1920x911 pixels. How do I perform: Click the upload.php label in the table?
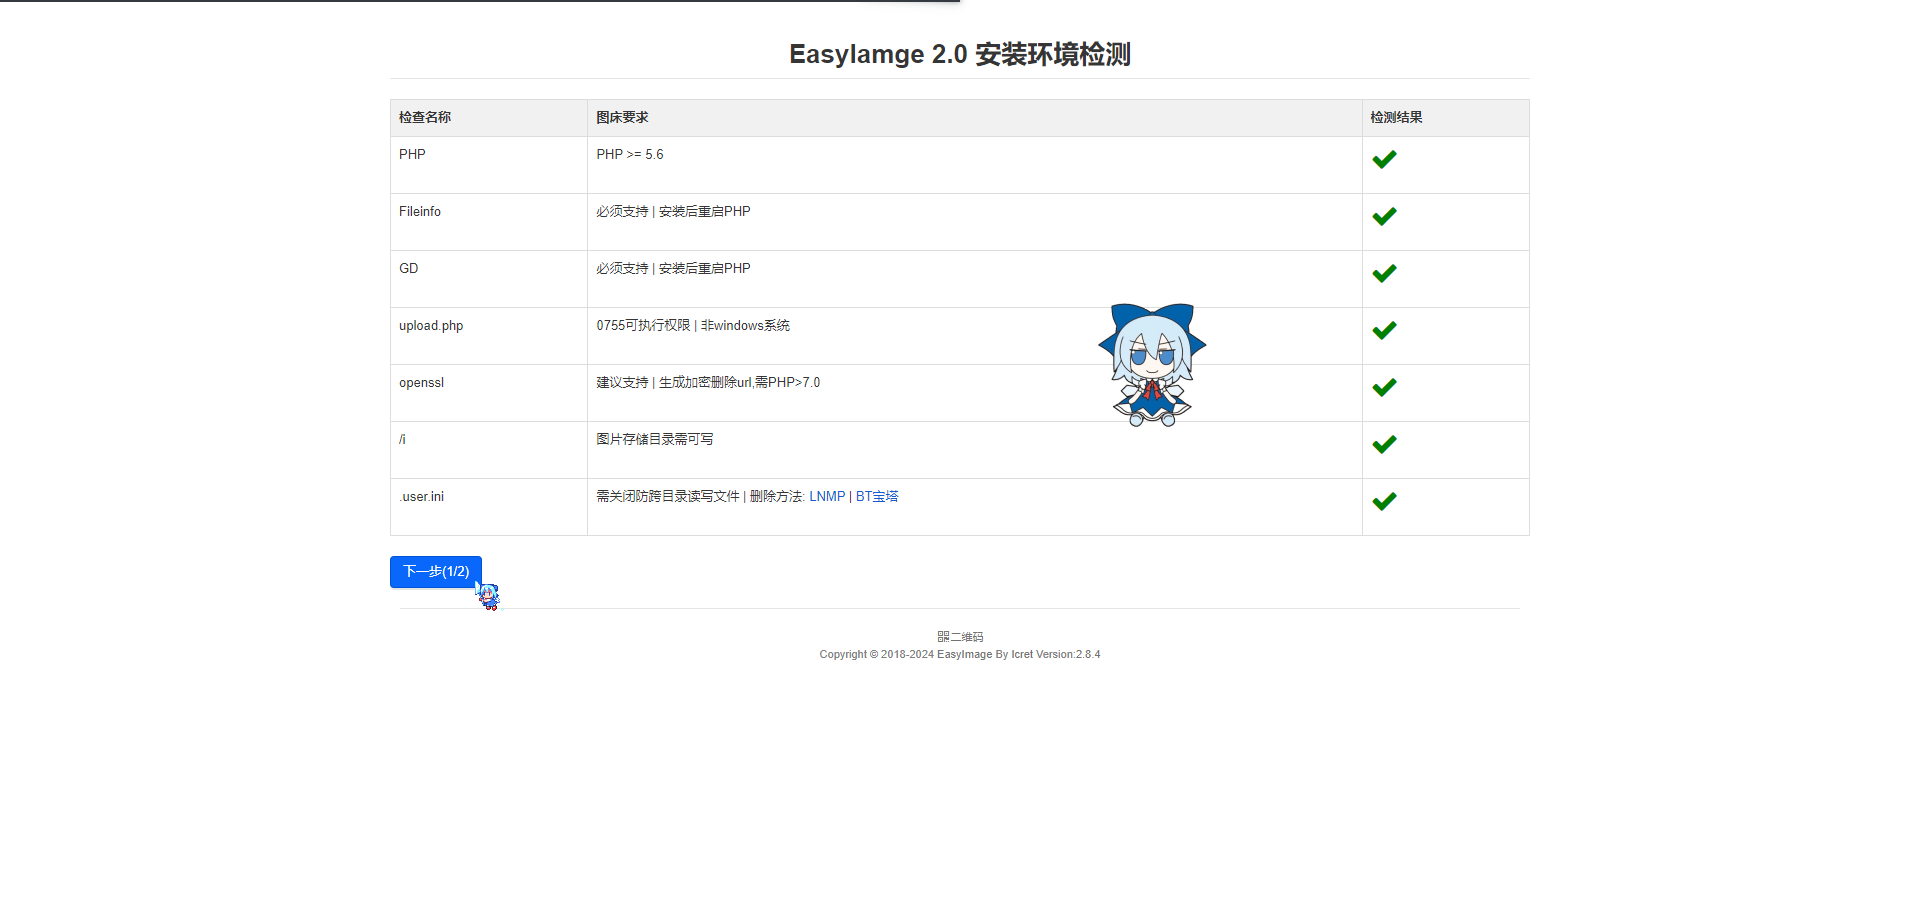click(431, 326)
